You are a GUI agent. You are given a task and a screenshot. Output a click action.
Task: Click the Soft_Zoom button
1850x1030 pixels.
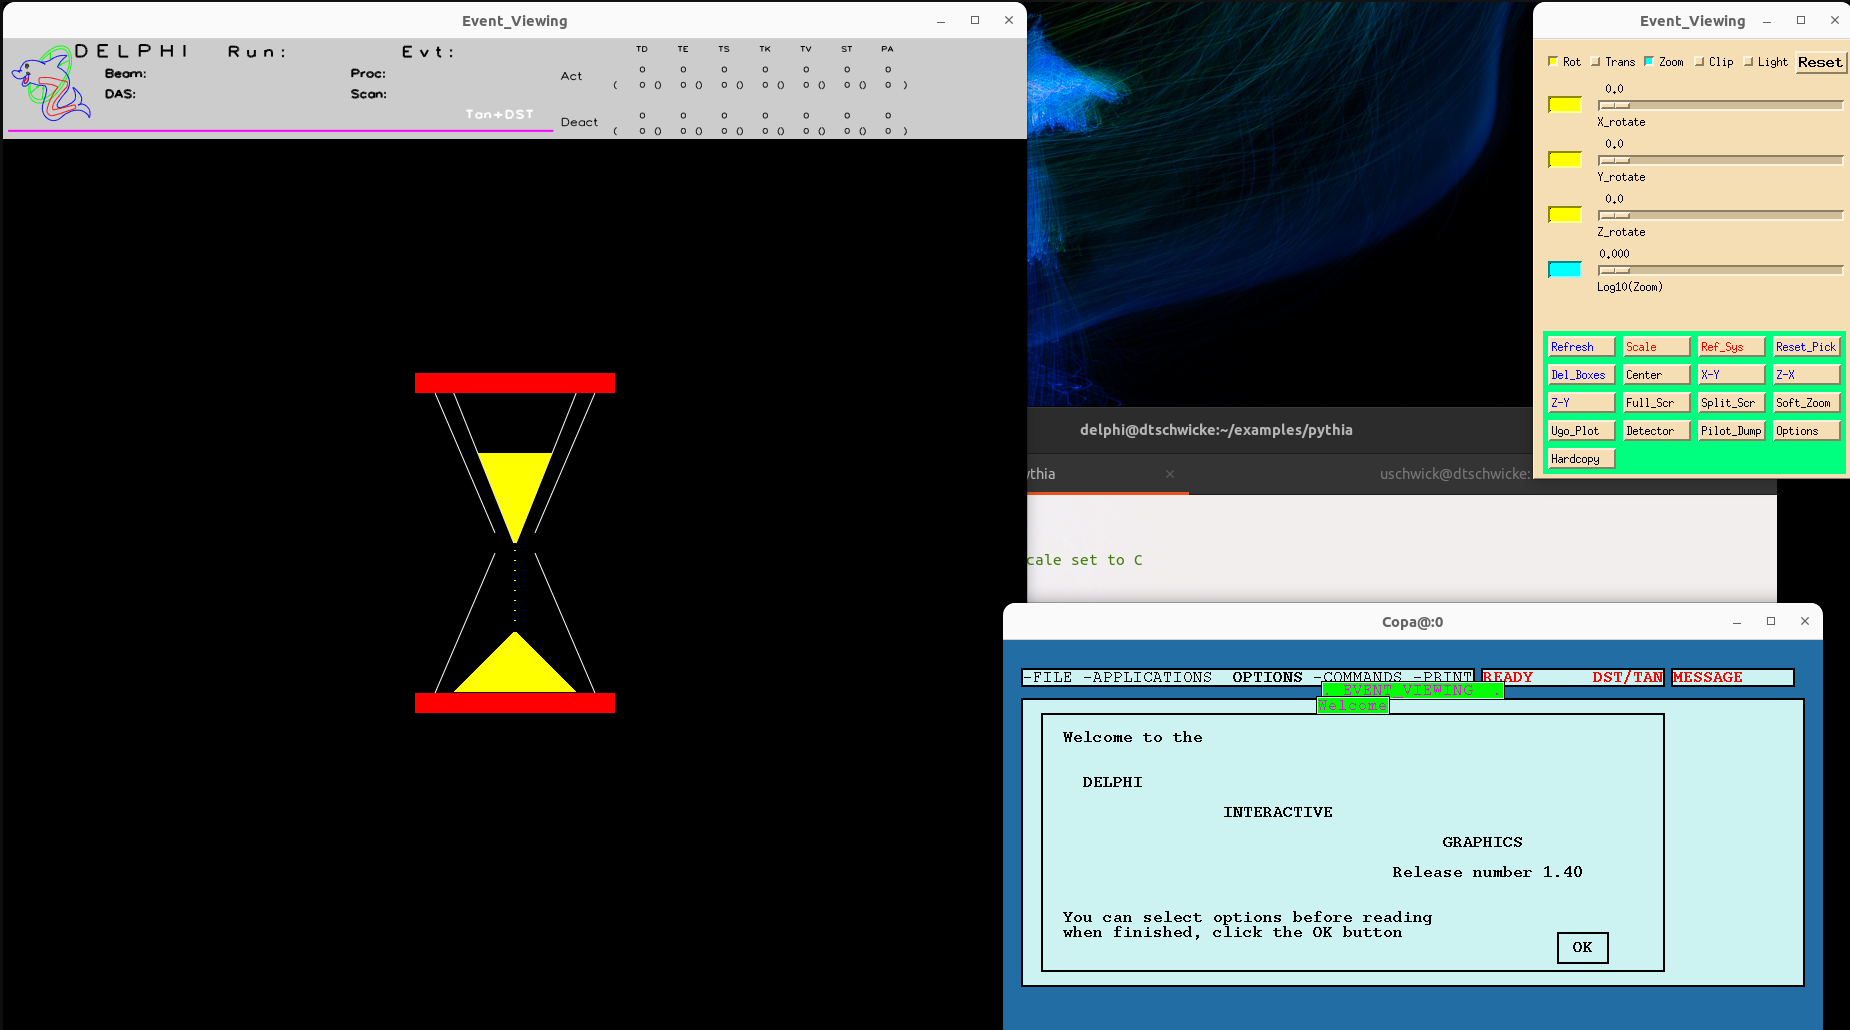(x=1806, y=403)
